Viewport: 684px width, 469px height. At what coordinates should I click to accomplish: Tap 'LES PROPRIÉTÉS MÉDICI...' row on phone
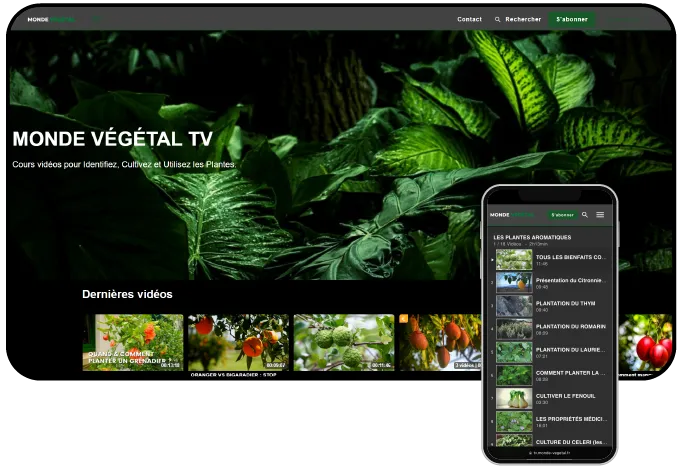pos(551,421)
